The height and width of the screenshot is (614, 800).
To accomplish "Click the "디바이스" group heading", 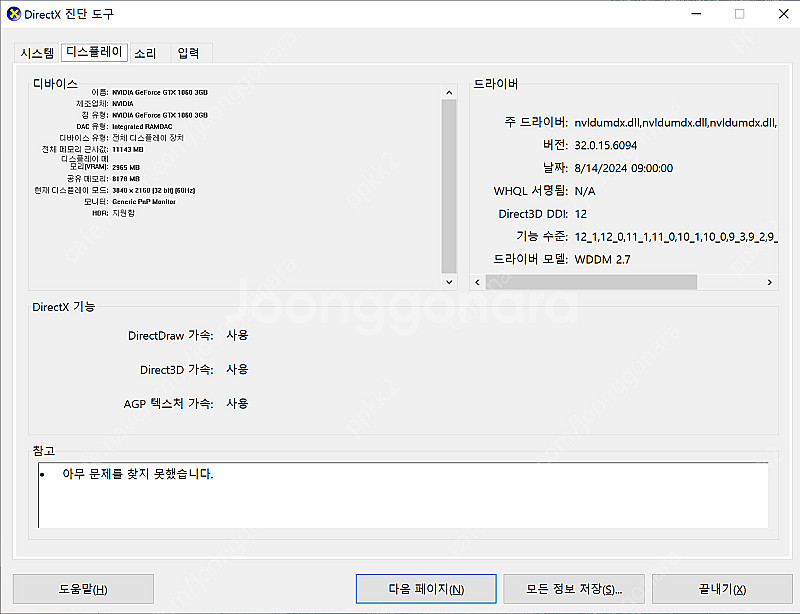I will (x=55, y=84).
